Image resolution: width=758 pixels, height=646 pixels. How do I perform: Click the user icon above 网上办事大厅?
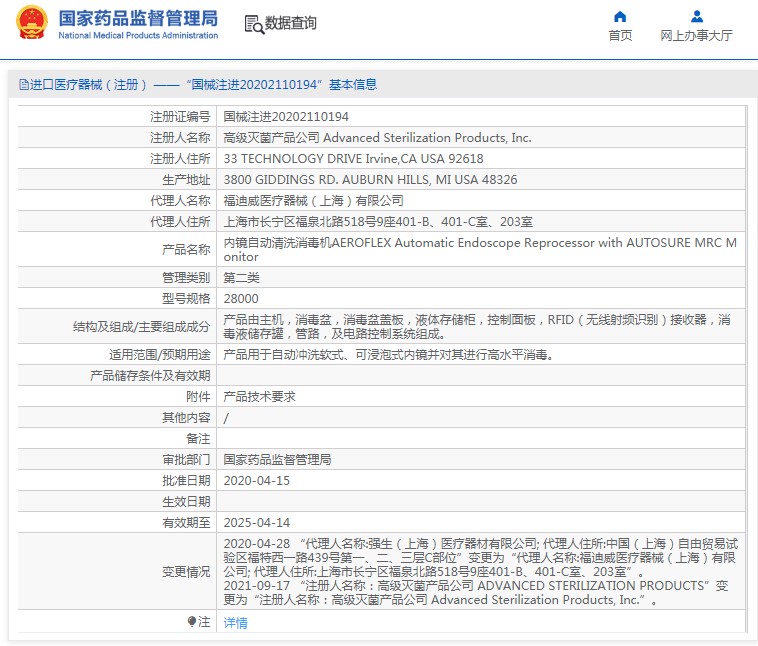[696, 16]
